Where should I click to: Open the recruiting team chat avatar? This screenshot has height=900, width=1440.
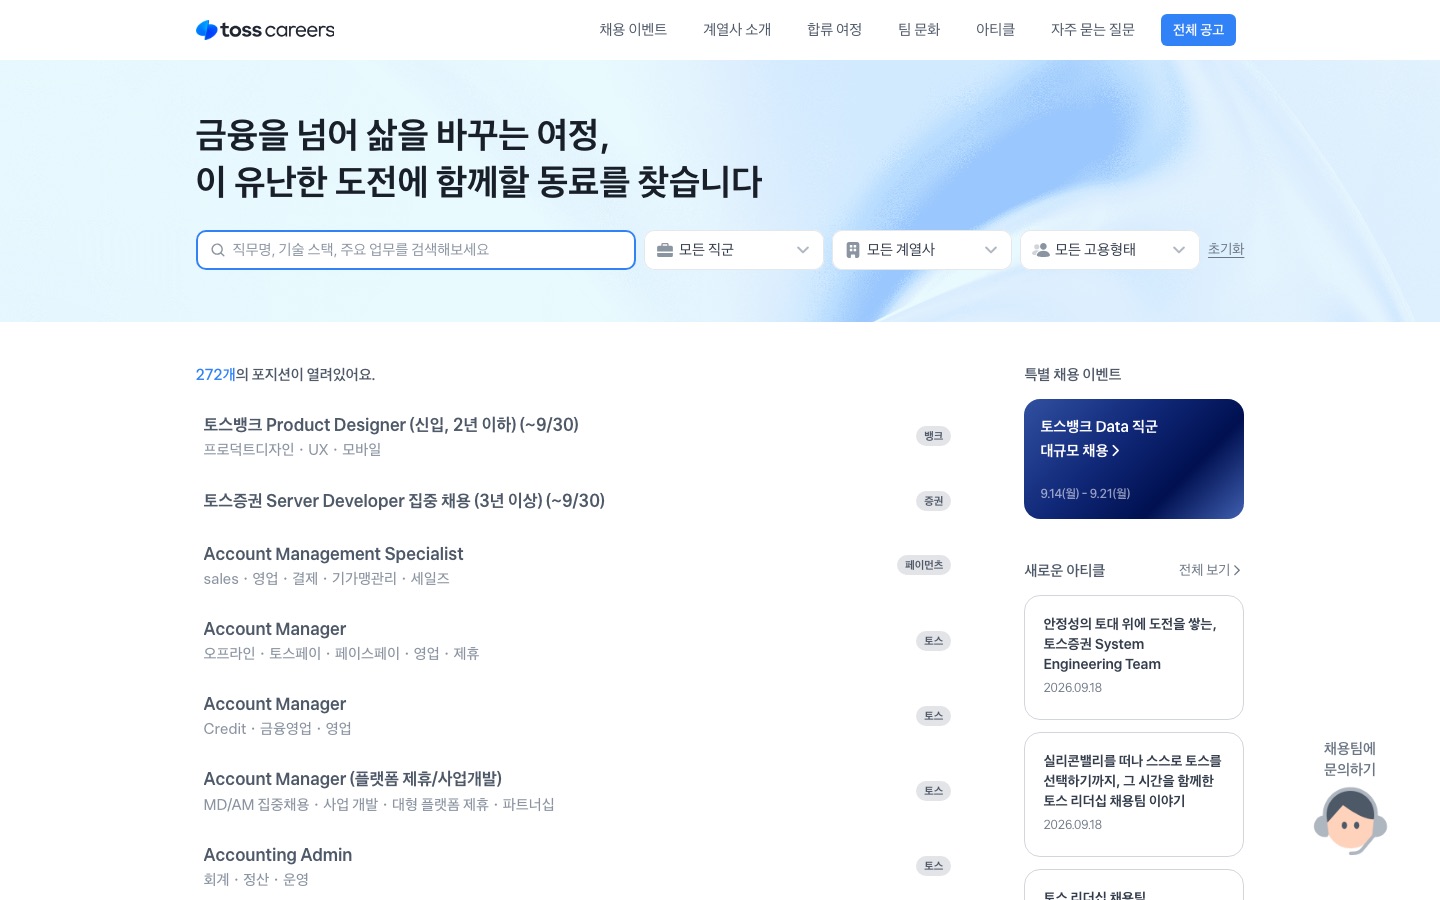[1350, 820]
